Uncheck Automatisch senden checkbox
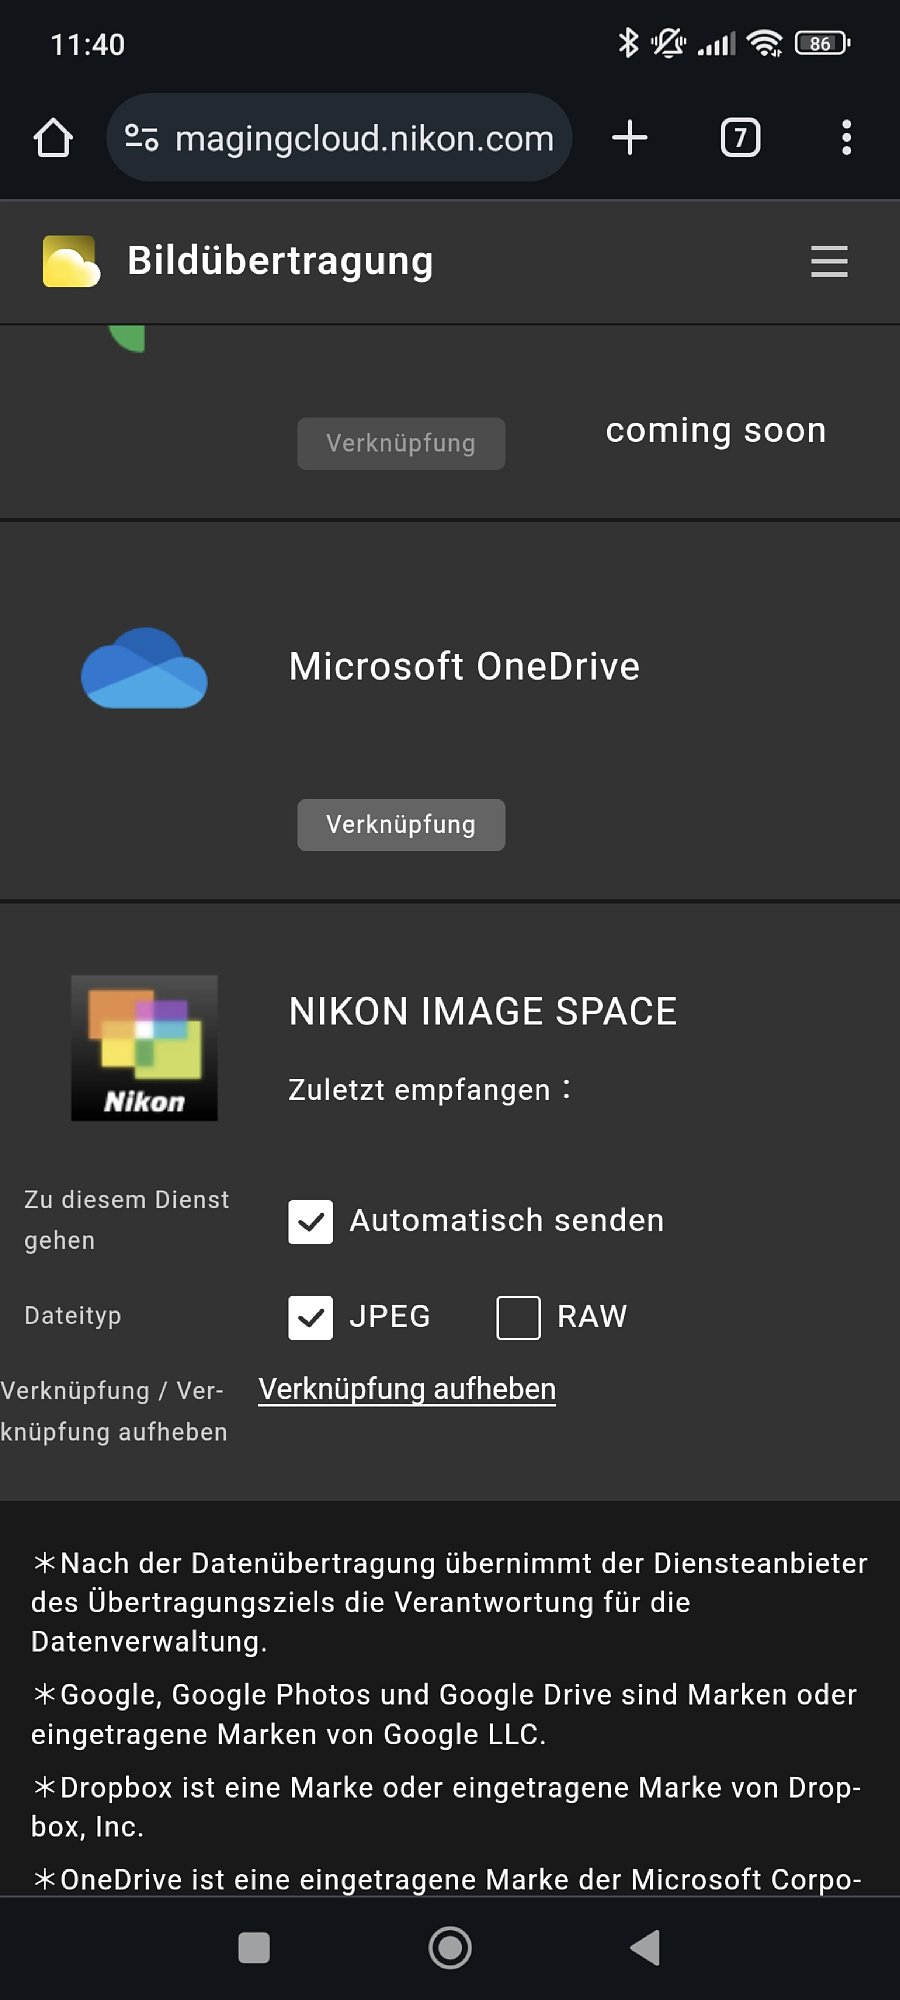 [x=311, y=1221]
